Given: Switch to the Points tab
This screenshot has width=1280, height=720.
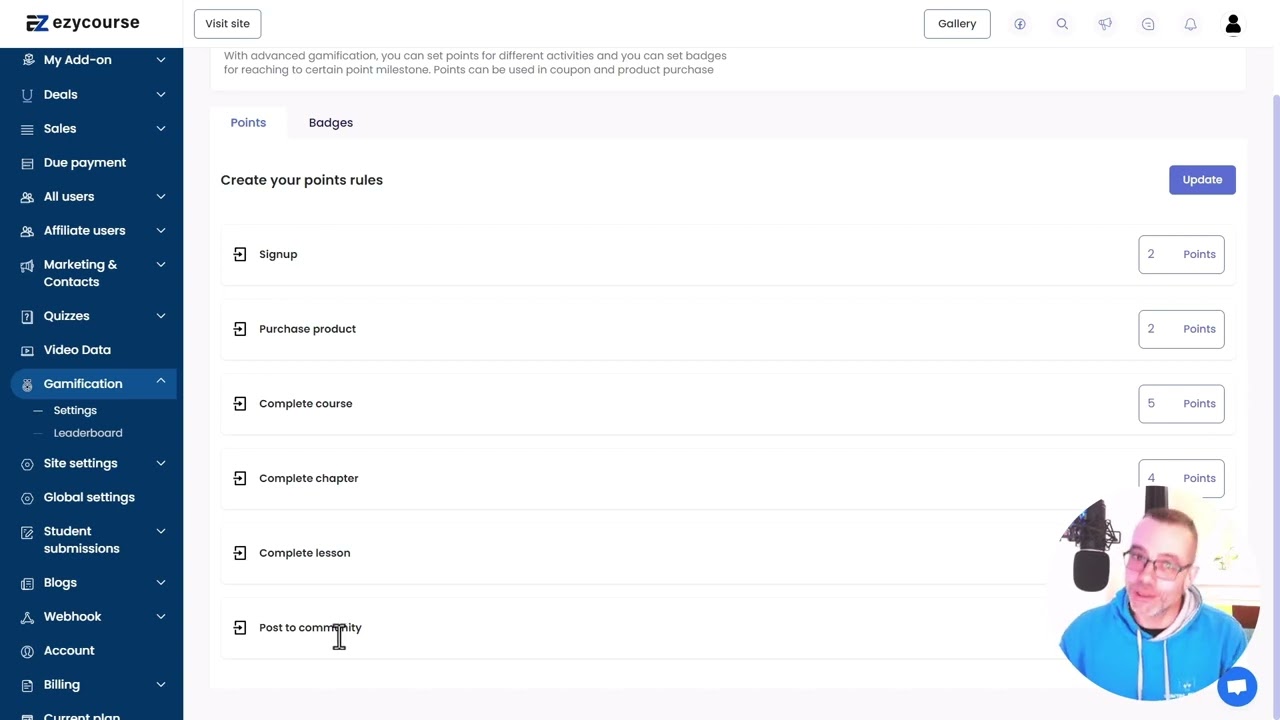Looking at the screenshot, I should 248,122.
